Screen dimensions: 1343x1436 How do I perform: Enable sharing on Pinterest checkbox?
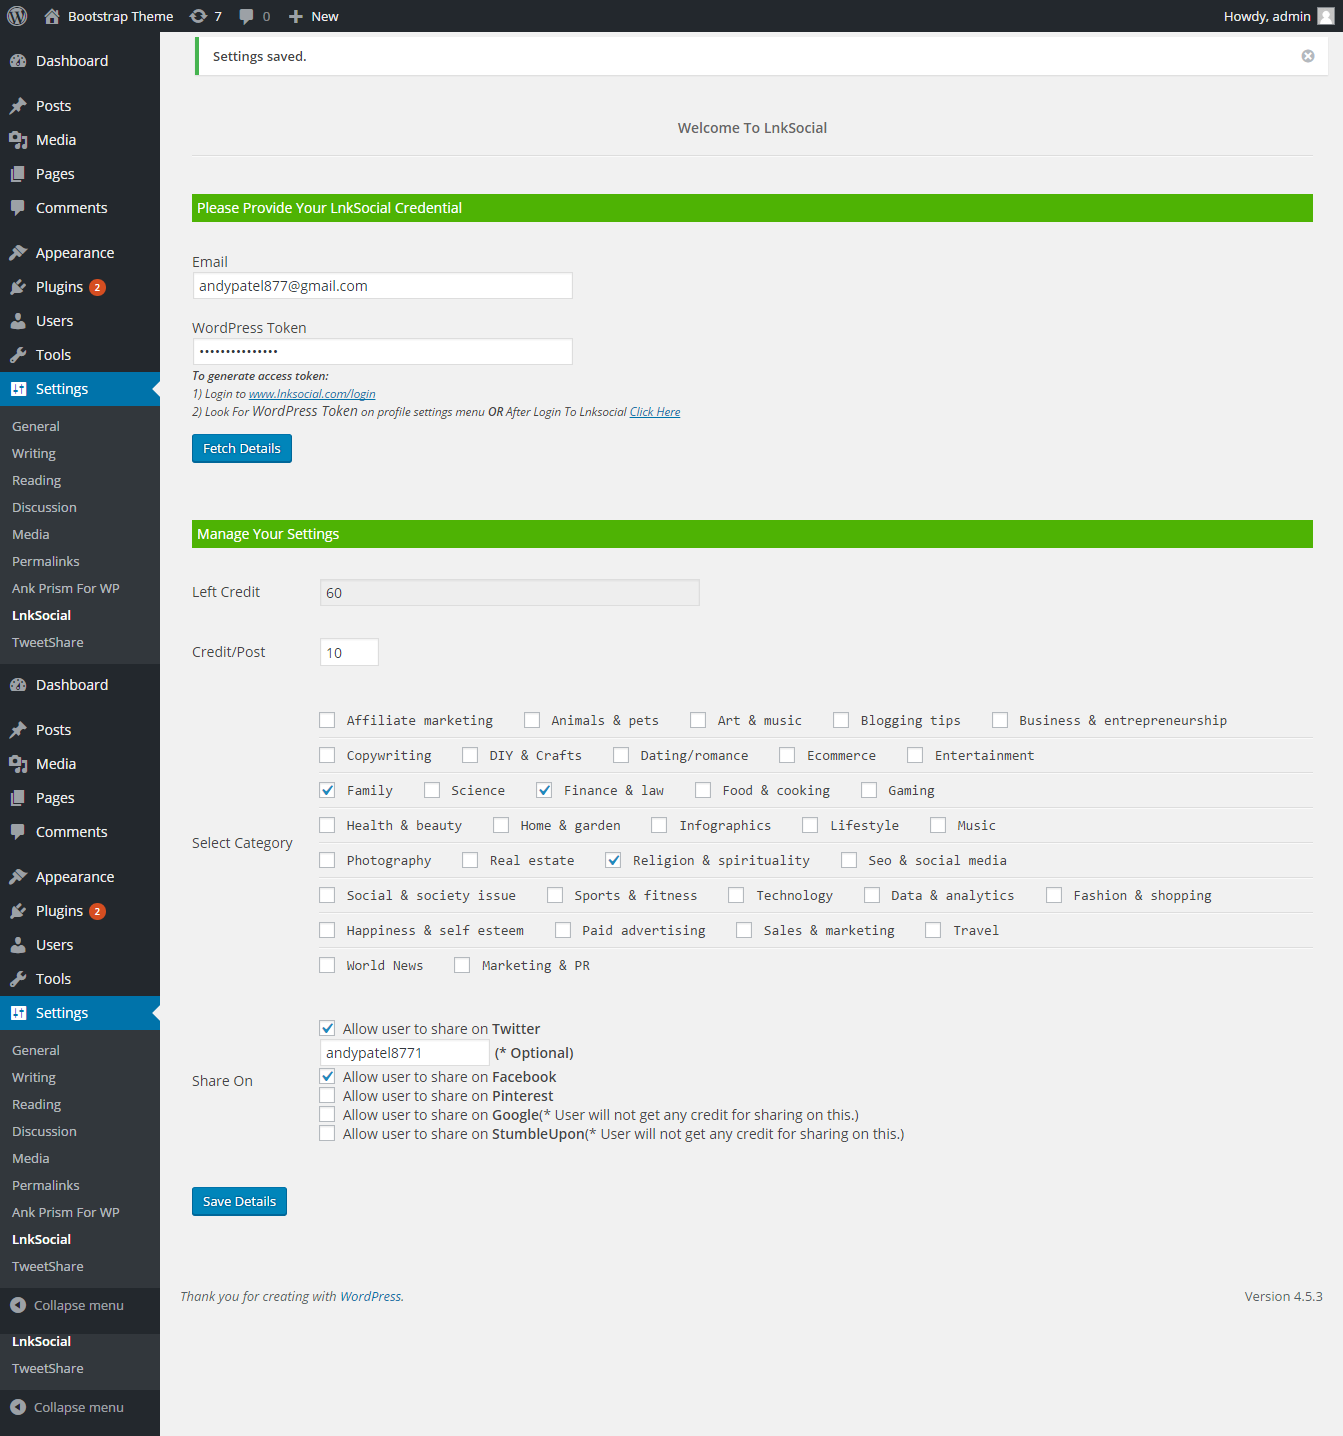(327, 1095)
